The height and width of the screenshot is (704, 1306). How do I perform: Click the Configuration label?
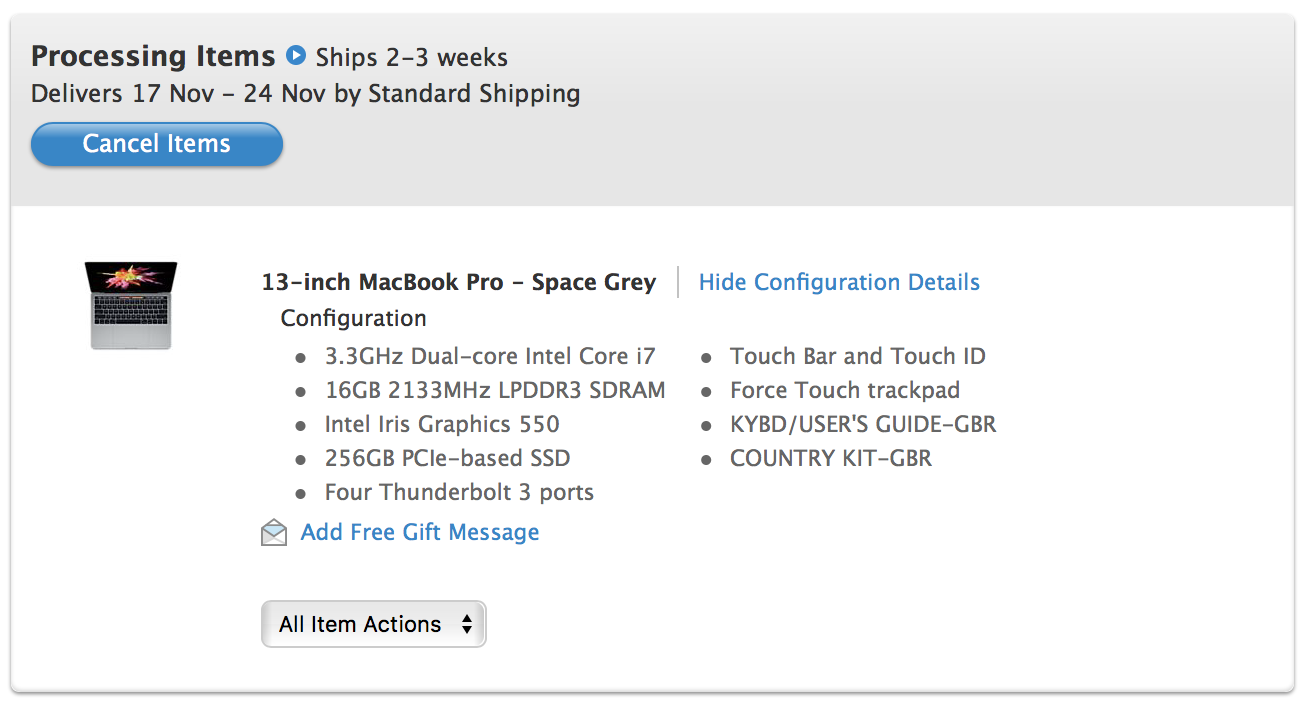[x=353, y=319]
